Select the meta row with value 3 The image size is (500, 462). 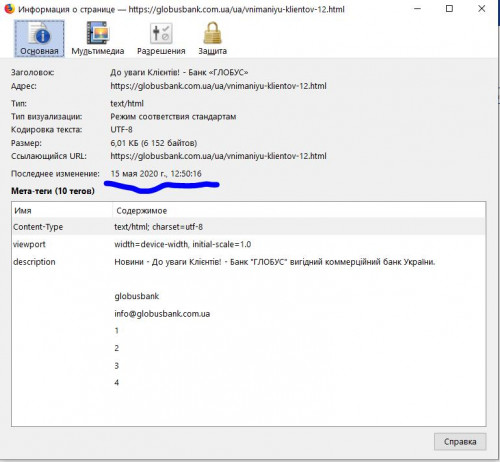coord(248,366)
